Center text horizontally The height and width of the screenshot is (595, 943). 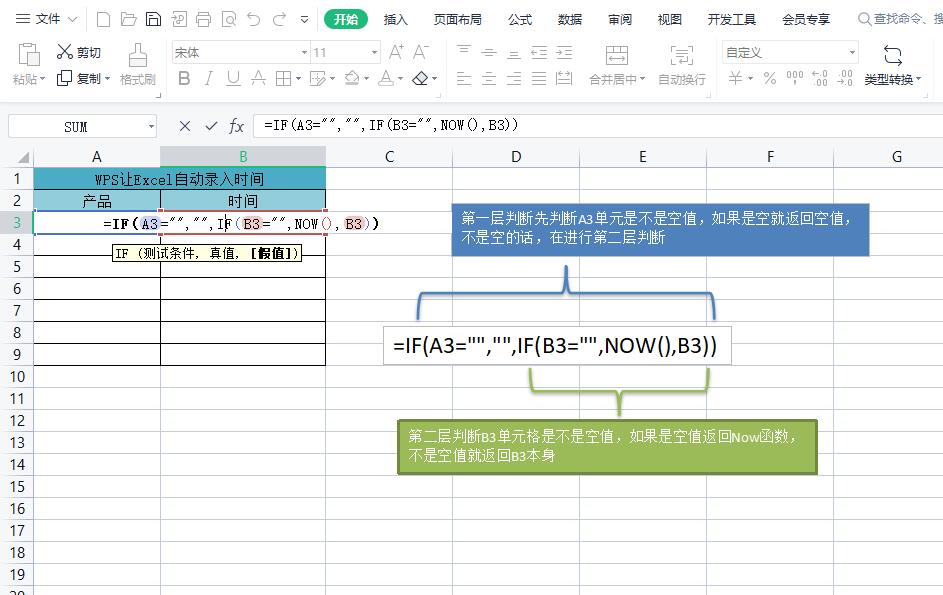(488, 78)
